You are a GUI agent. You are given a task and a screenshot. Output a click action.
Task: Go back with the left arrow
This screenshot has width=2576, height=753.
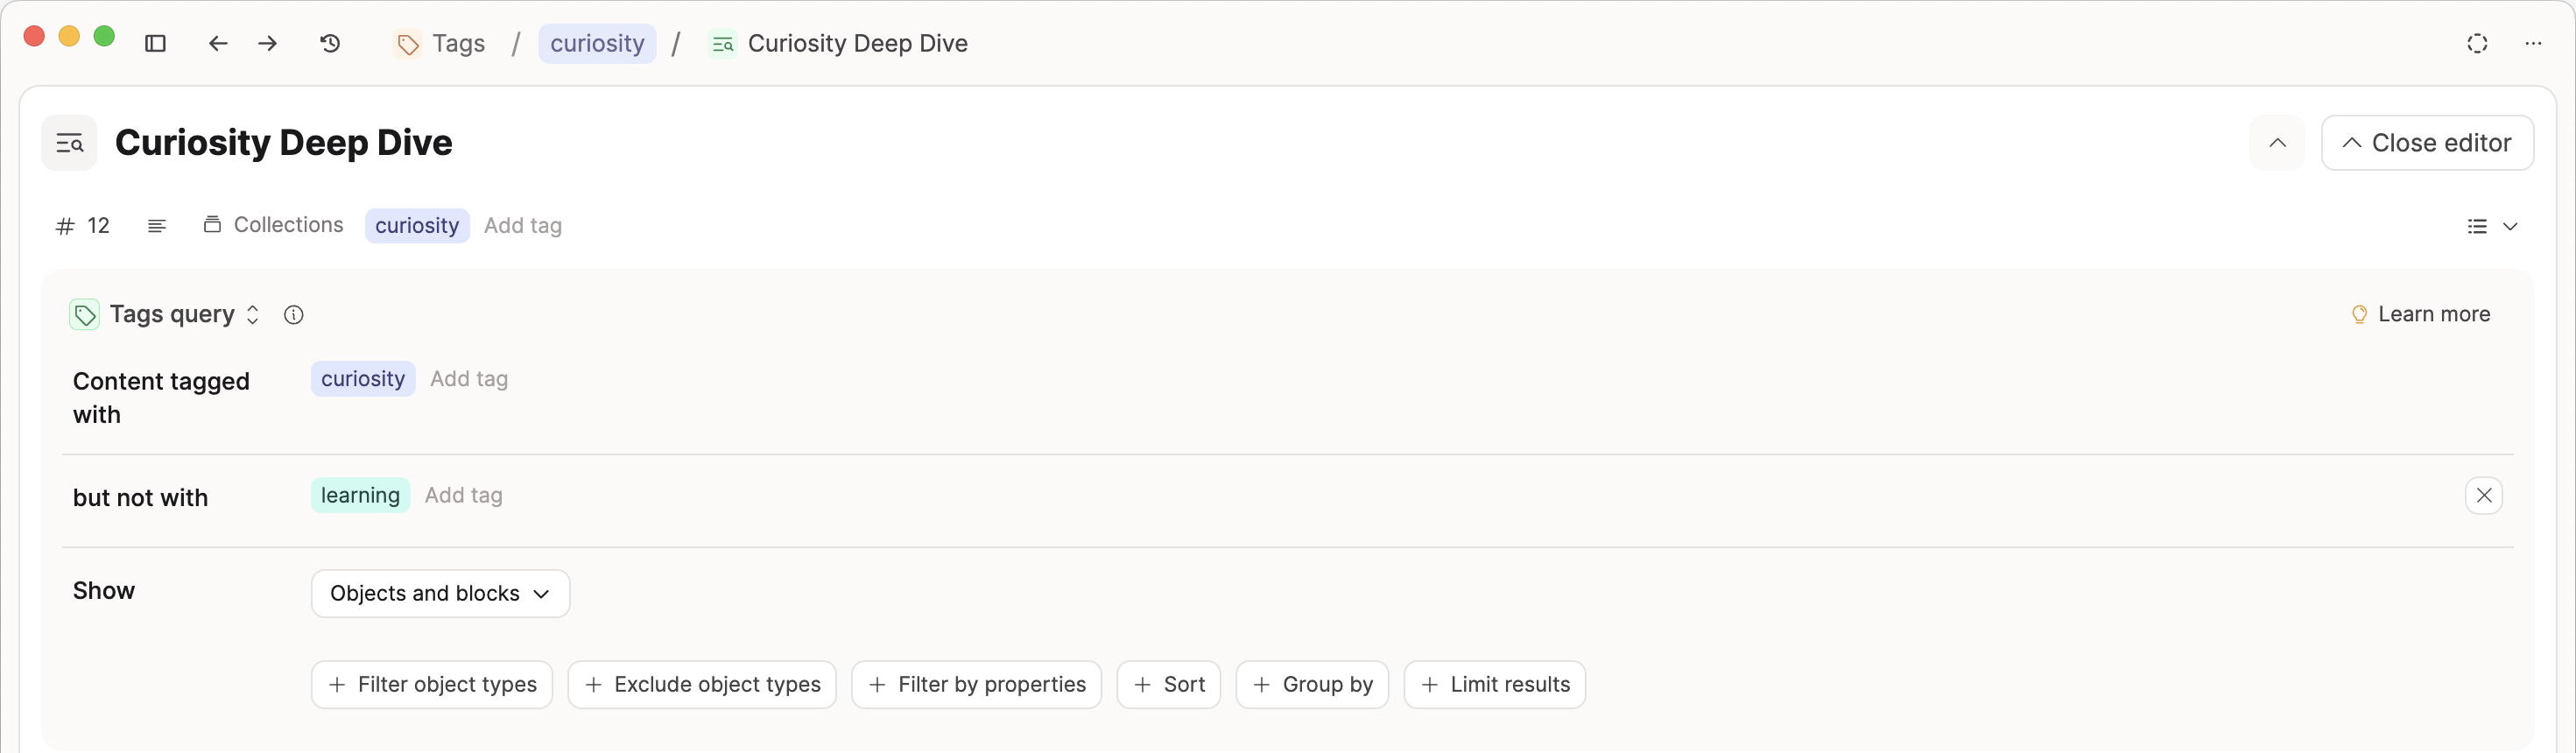pyautogui.click(x=218, y=43)
